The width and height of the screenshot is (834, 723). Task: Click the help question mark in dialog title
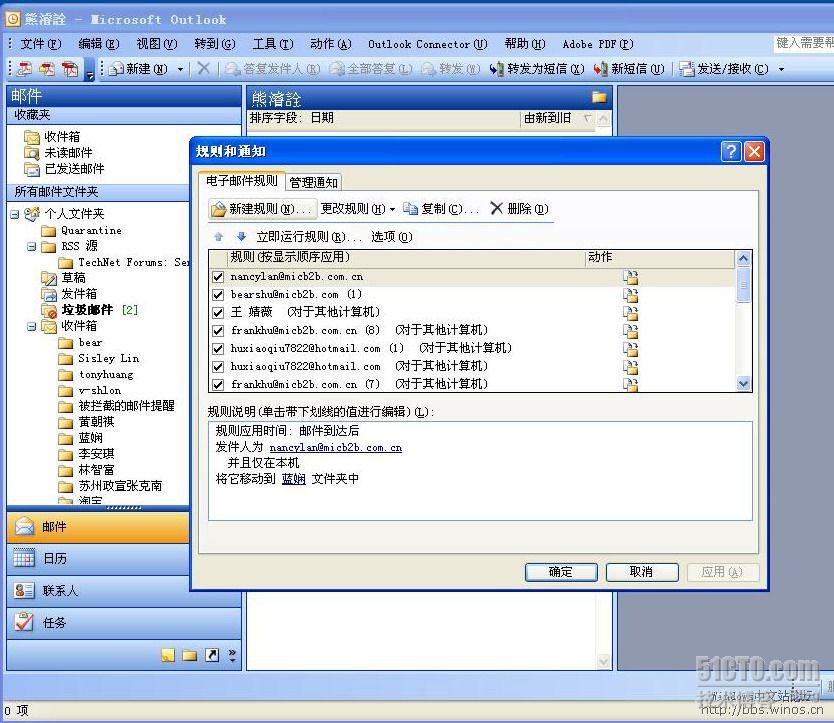click(731, 152)
